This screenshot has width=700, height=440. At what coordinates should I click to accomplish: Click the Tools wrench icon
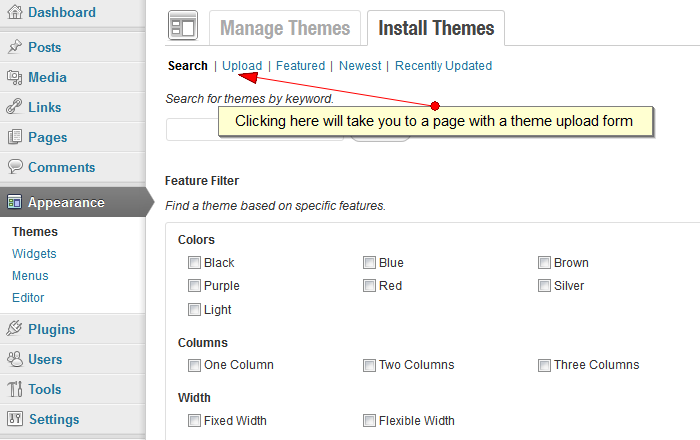coord(14,389)
